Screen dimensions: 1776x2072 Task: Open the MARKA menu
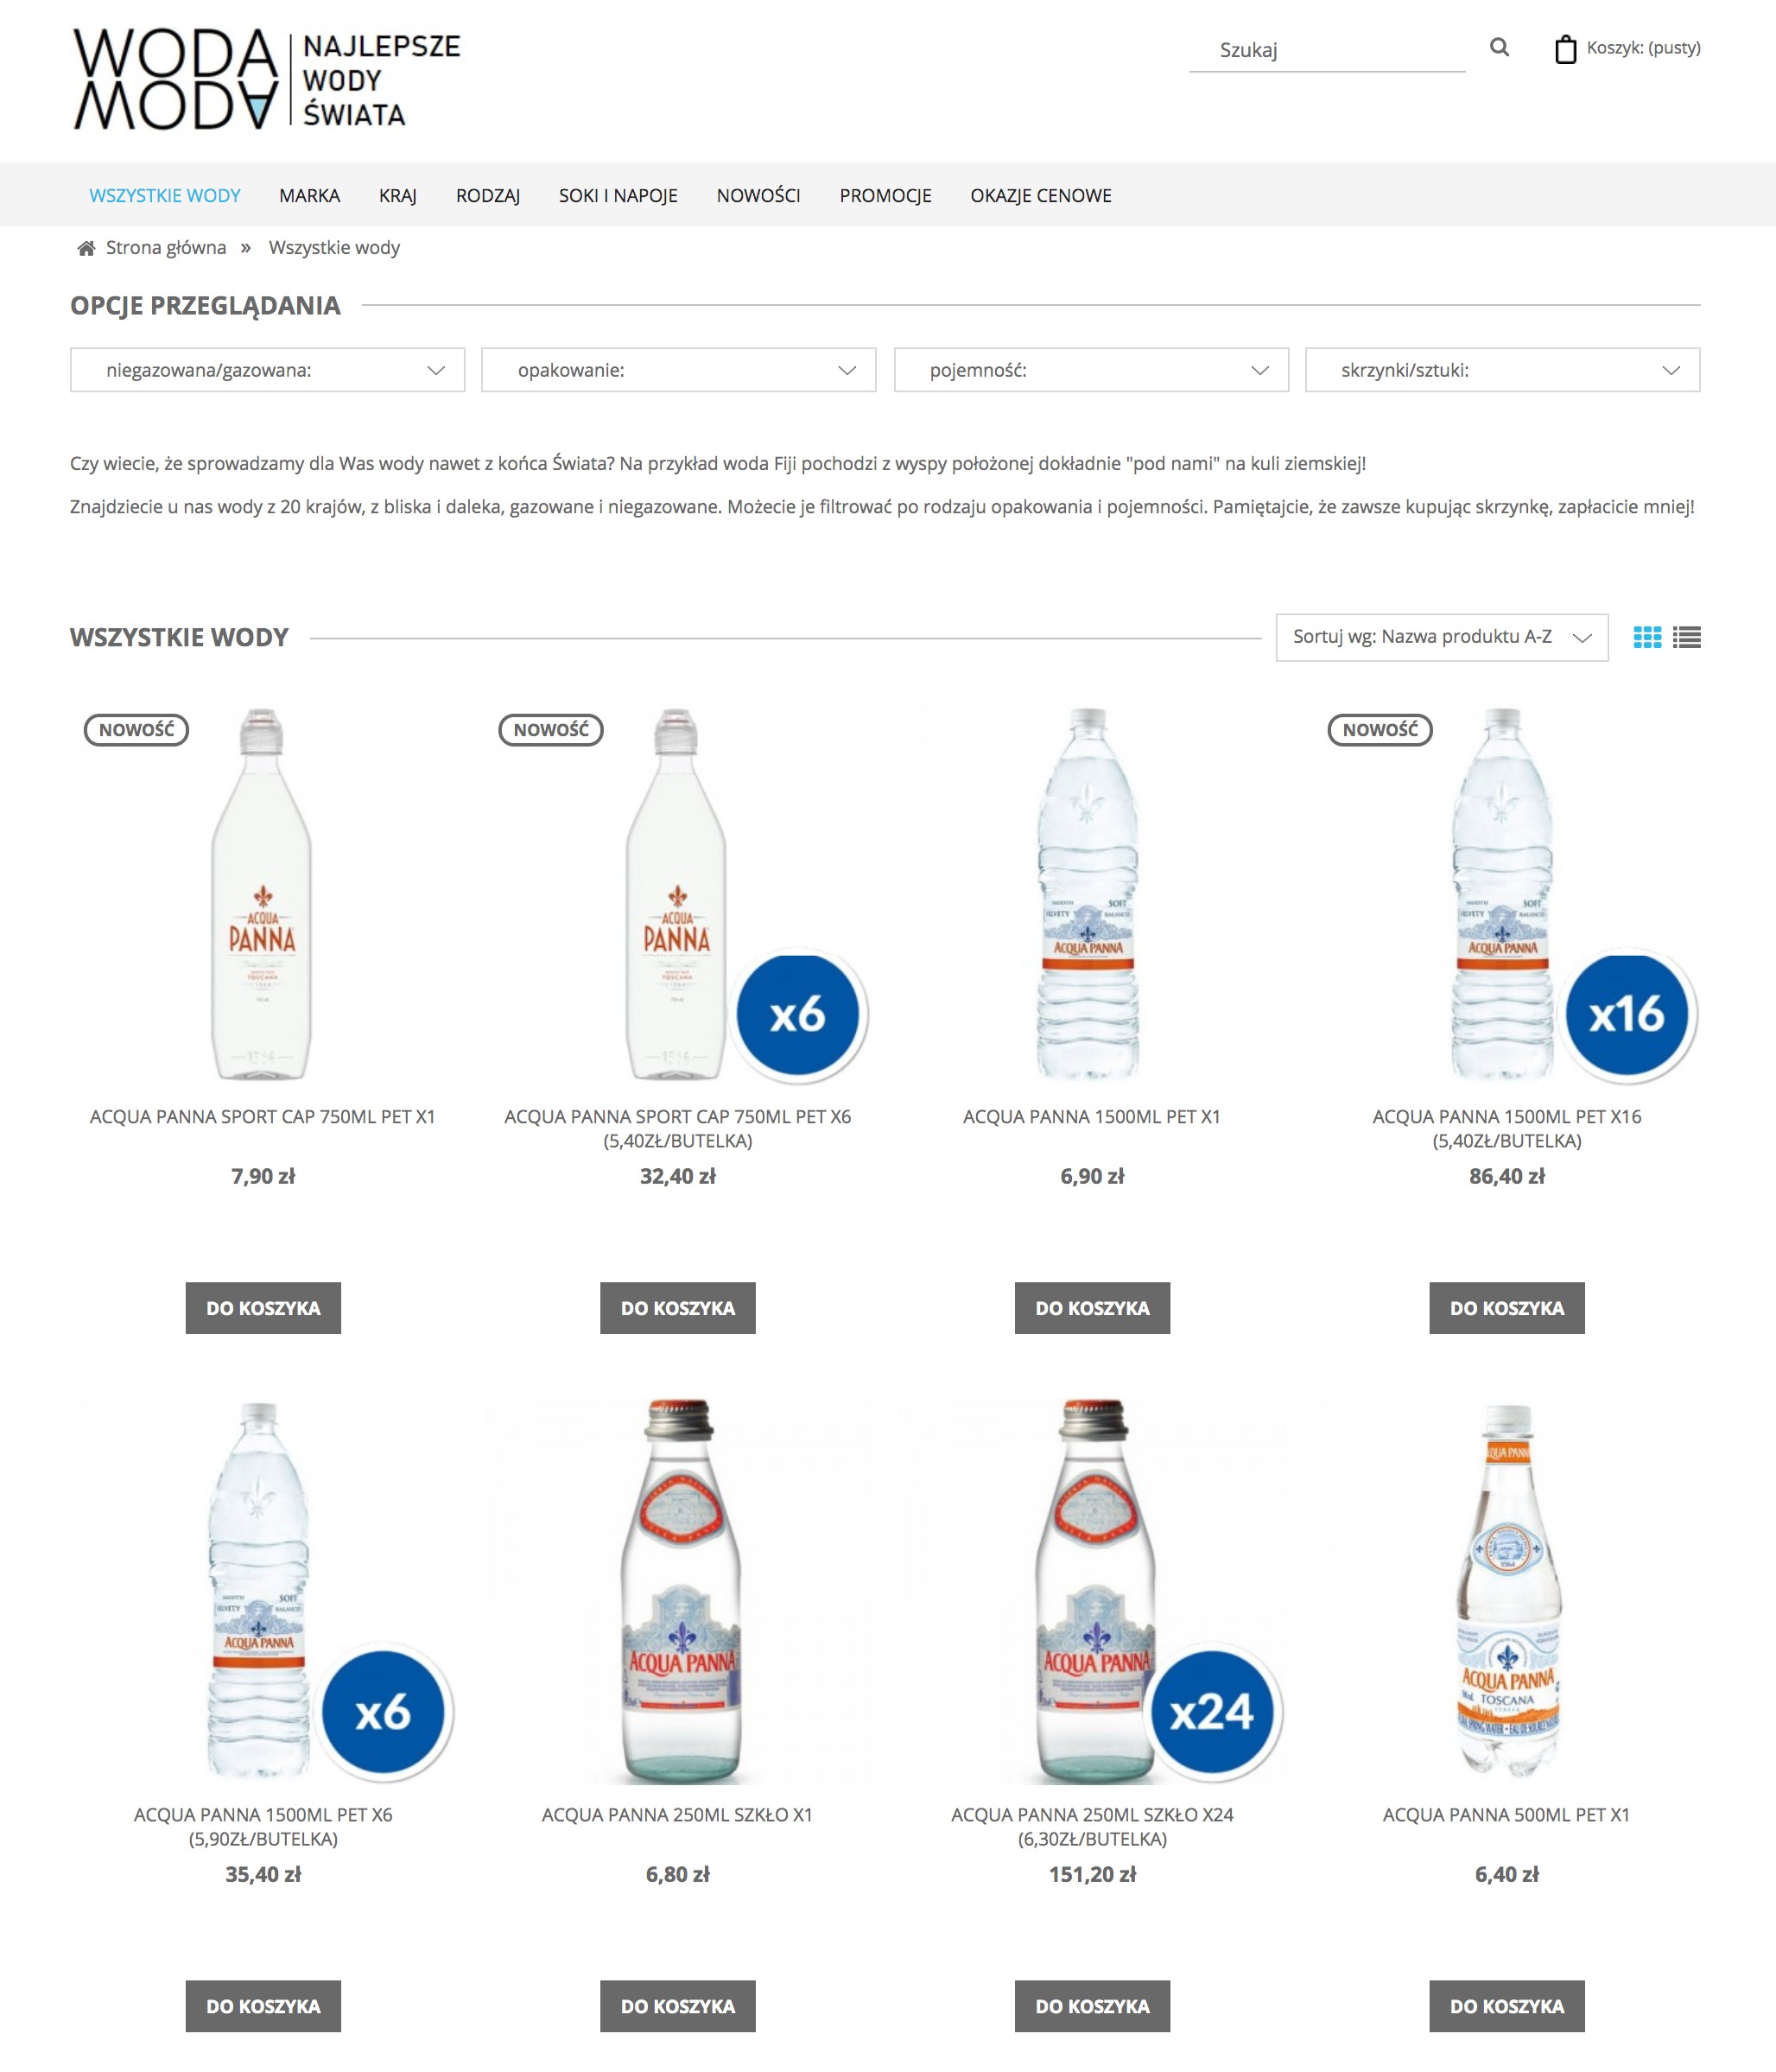(309, 196)
